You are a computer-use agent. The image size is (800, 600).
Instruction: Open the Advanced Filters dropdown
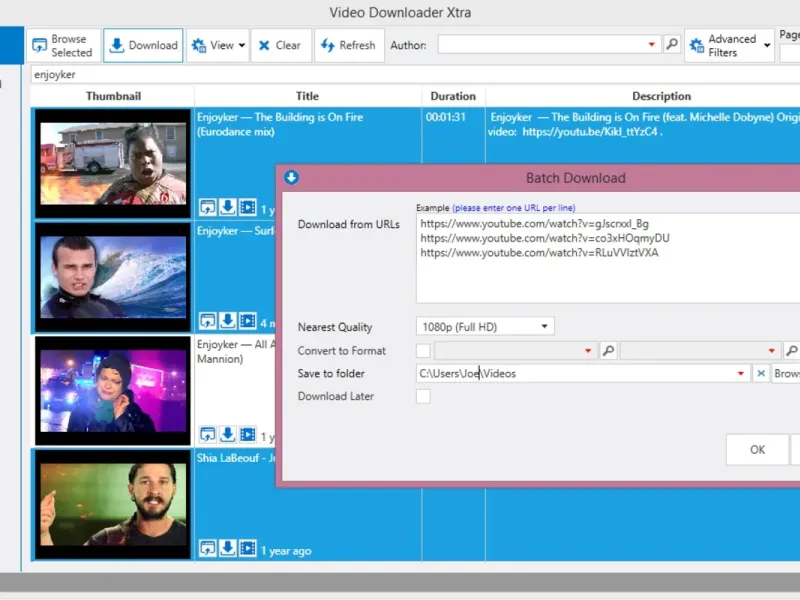coord(730,45)
